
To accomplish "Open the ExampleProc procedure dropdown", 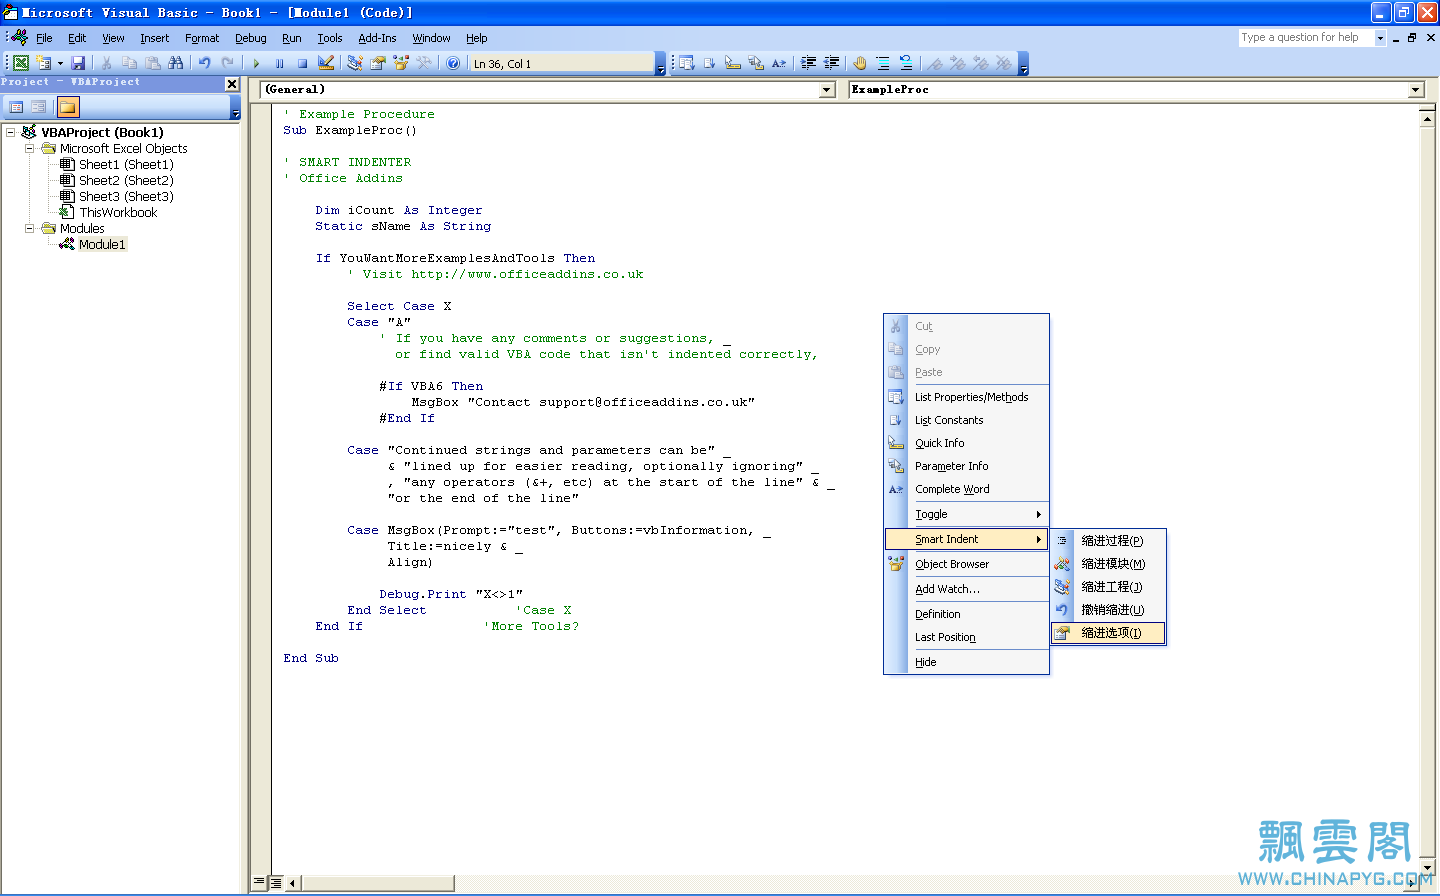I will (1415, 90).
